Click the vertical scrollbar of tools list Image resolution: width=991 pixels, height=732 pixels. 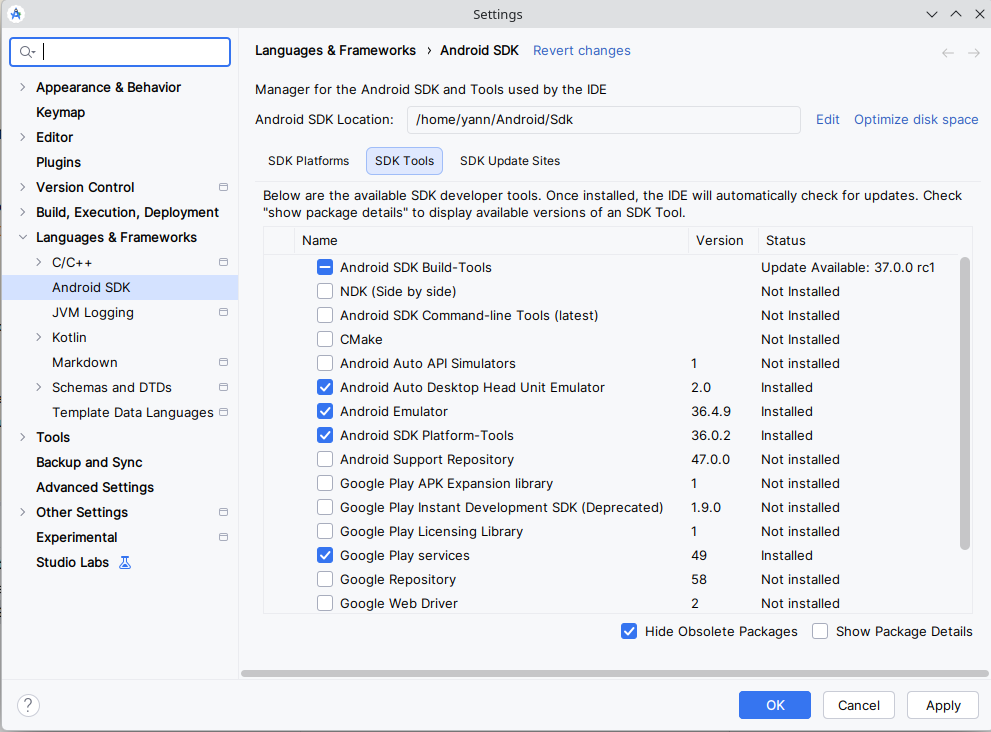coord(964,402)
